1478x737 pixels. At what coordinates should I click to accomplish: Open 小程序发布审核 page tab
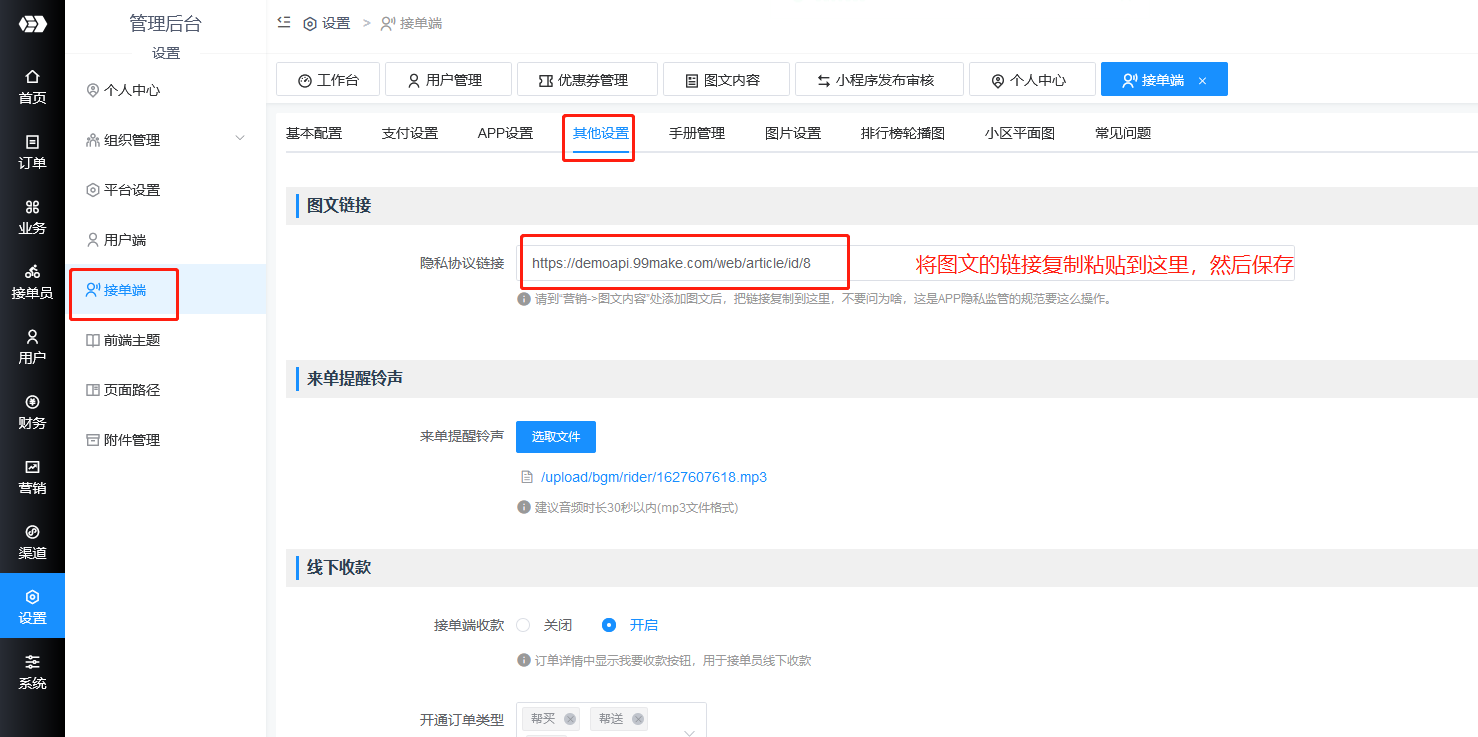point(879,79)
